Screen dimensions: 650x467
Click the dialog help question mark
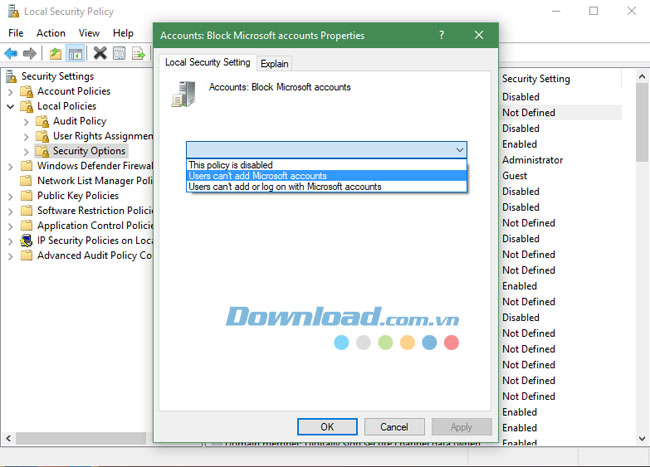pyautogui.click(x=441, y=35)
